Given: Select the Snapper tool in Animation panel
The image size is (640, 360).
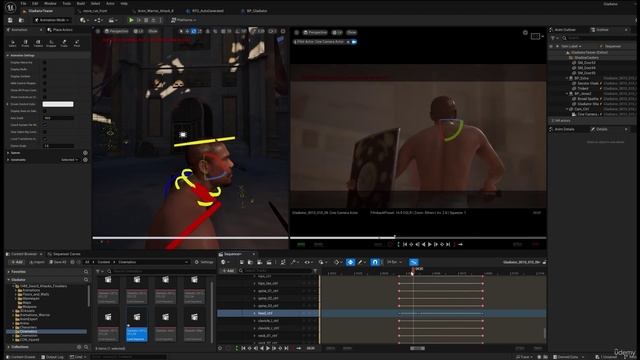Looking at the screenshot, I should pyautogui.click(x=51, y=43).
